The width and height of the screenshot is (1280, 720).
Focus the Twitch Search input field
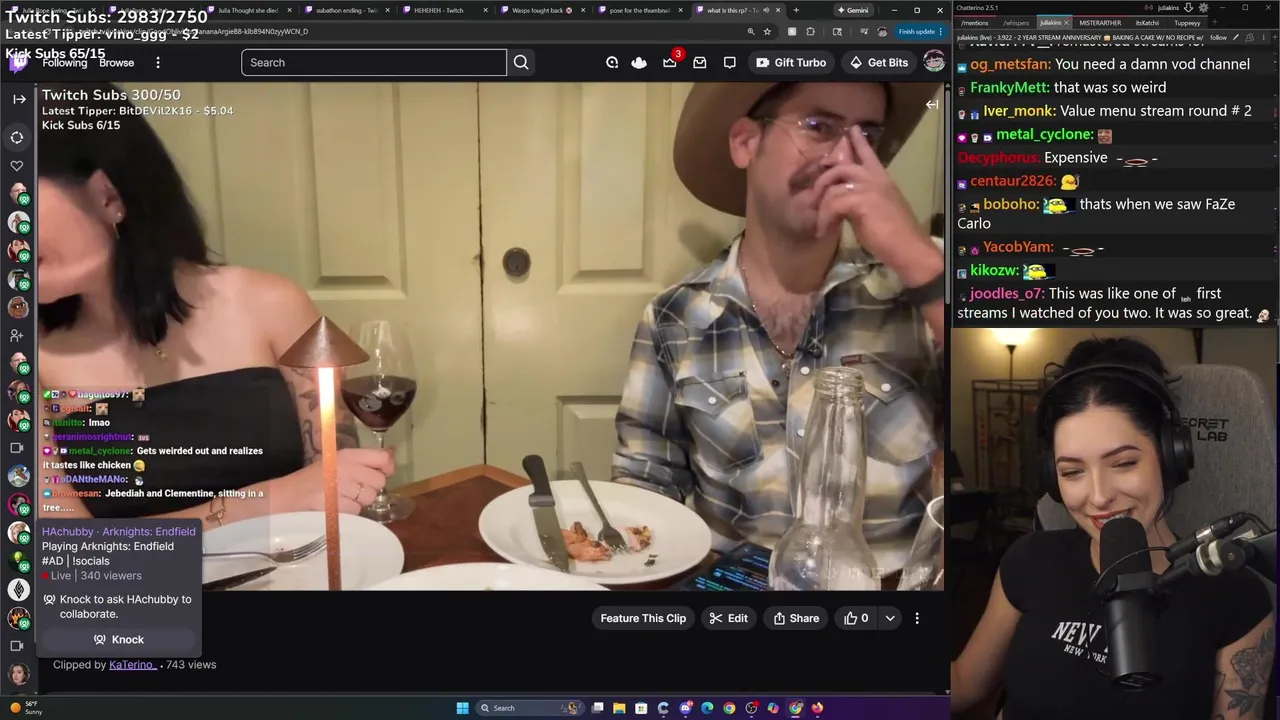coord(374,62)
